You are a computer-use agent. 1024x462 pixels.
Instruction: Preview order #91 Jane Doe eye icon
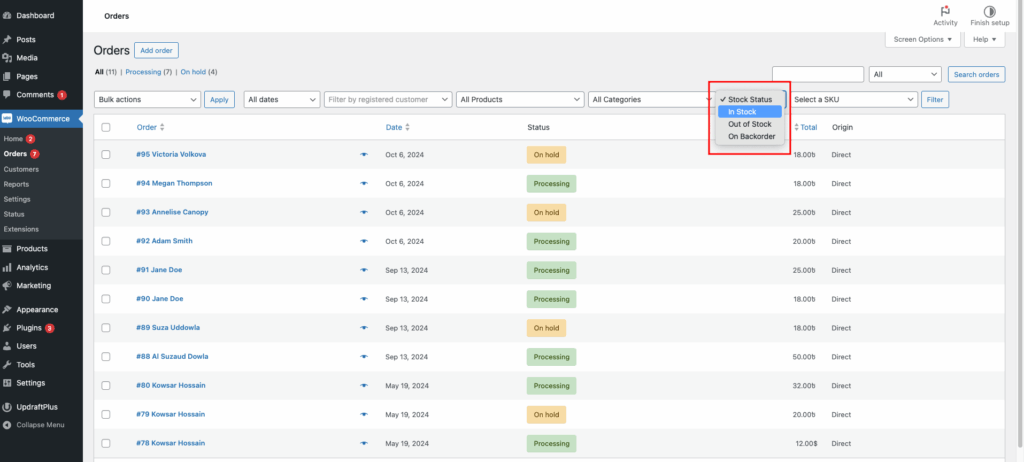(364, 270)
